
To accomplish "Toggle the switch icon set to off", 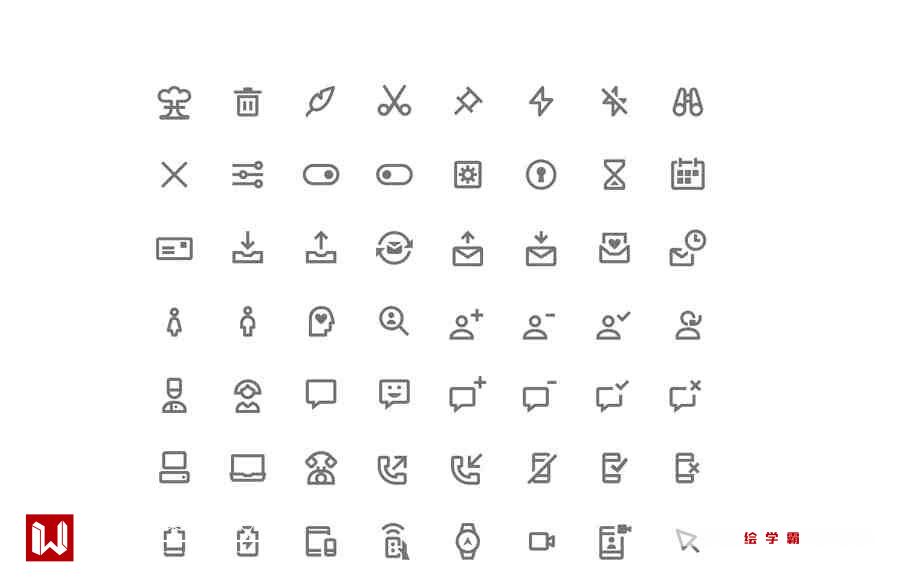I will click(x=394, y=175).
